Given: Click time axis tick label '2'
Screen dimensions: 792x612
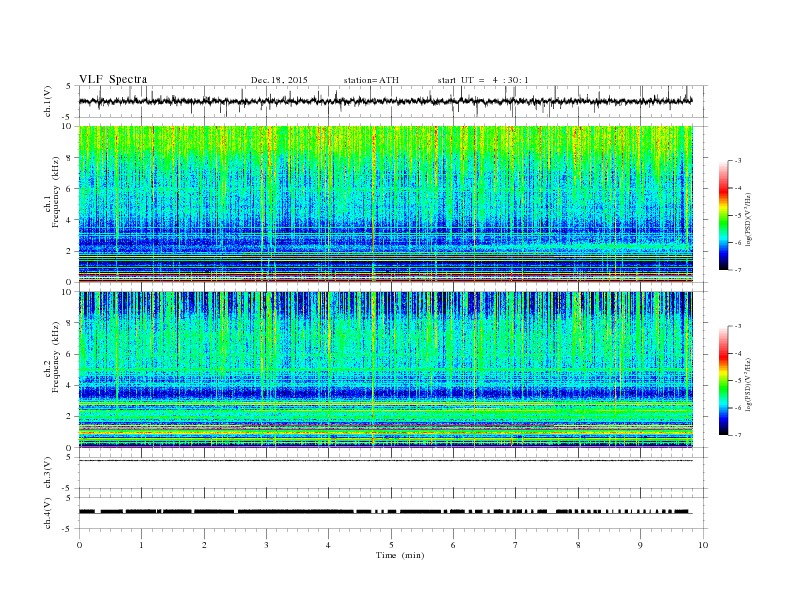Looking at the screenshot, I should click(204, 545).
